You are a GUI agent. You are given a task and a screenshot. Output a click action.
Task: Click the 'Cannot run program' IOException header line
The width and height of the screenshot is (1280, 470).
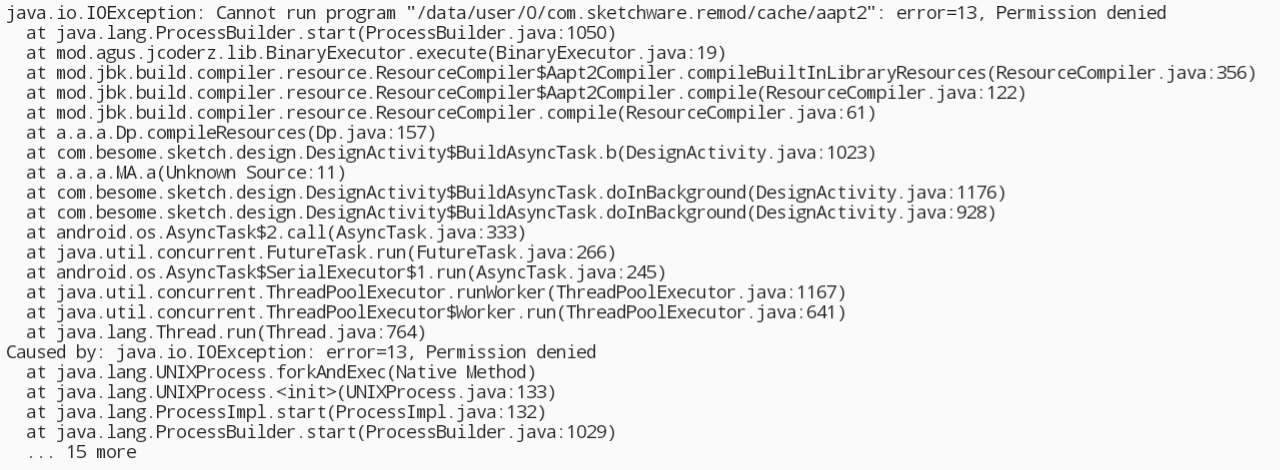[586, 13]
